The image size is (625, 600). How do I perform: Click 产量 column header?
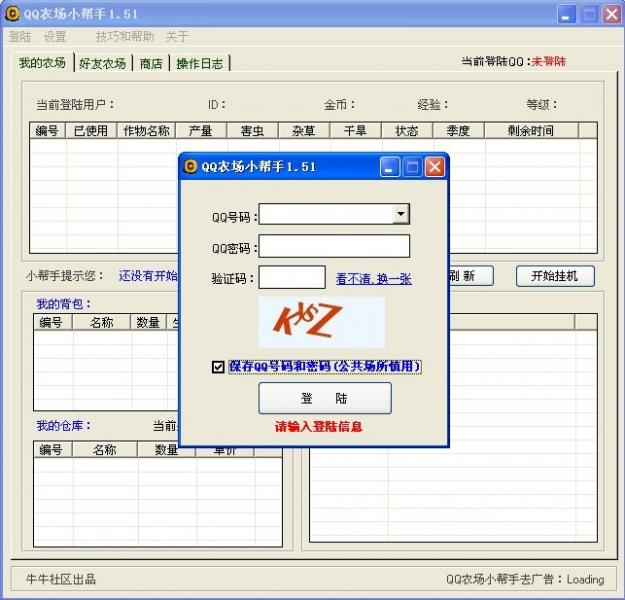click(x=201, y=130)
